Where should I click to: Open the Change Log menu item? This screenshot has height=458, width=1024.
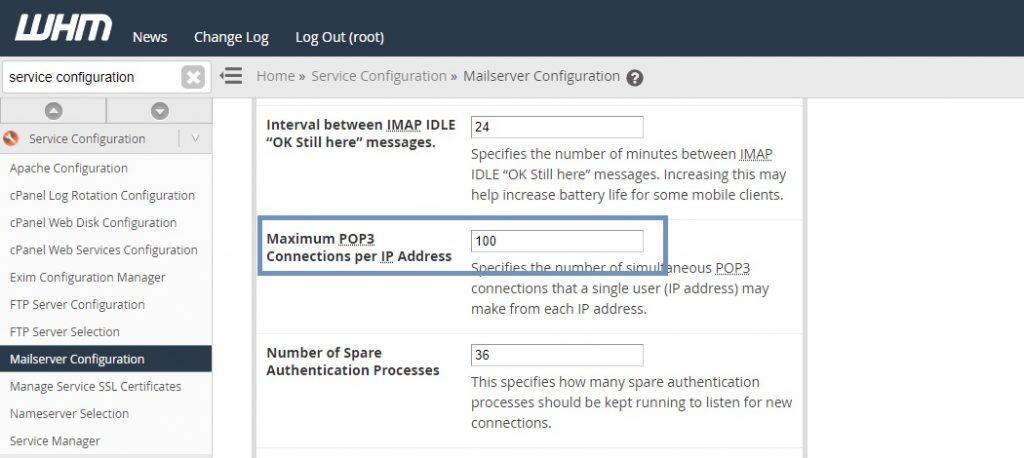231,37
